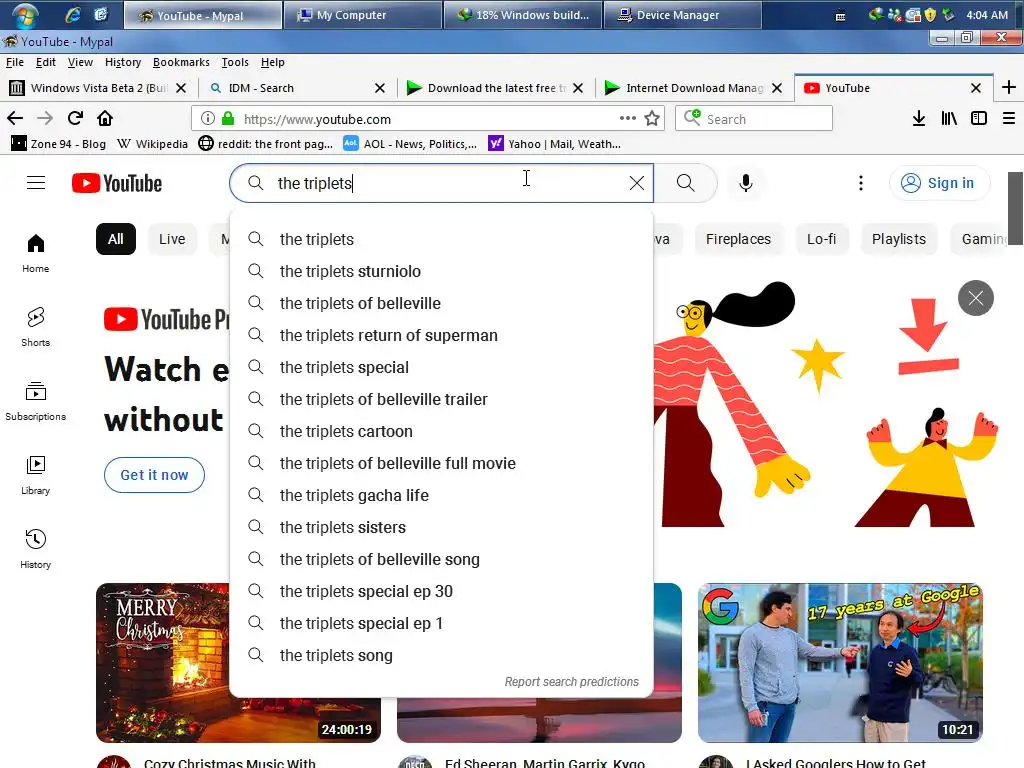Open the Downloads arrow in toolbar
1024x768 pixels.
919,118
